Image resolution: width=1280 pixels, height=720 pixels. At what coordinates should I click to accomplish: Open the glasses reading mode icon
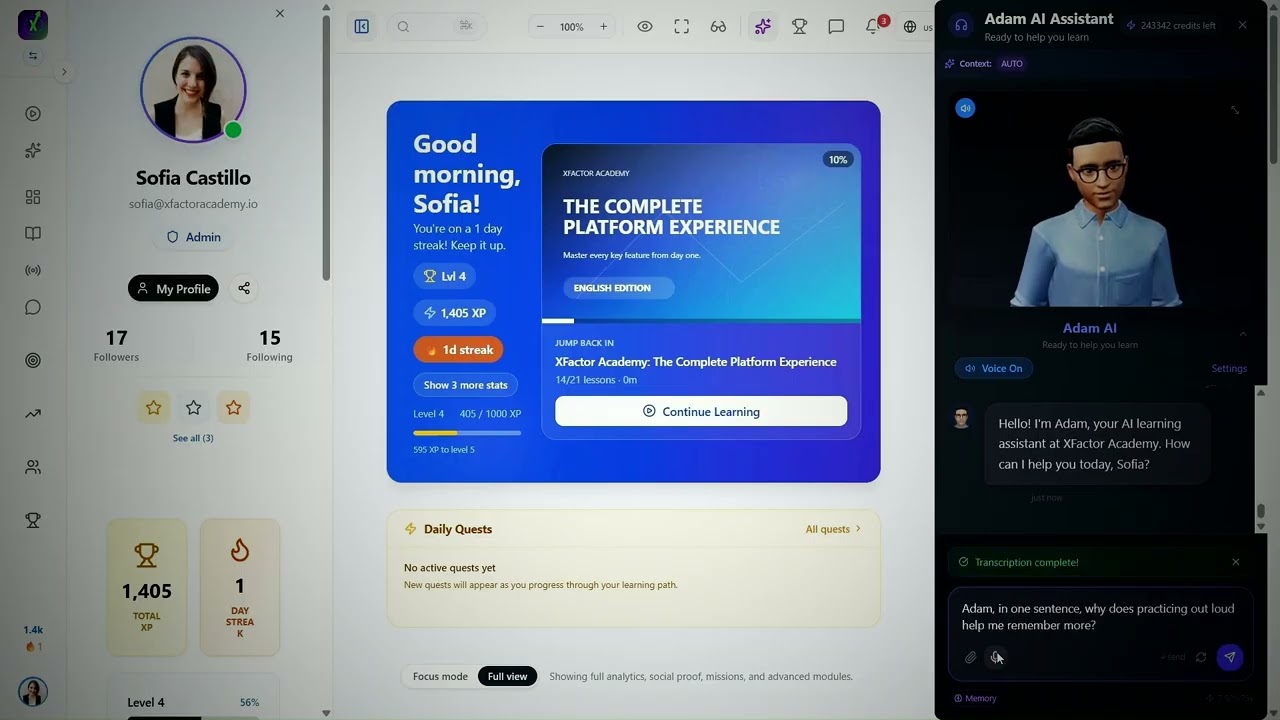(718, 27)
